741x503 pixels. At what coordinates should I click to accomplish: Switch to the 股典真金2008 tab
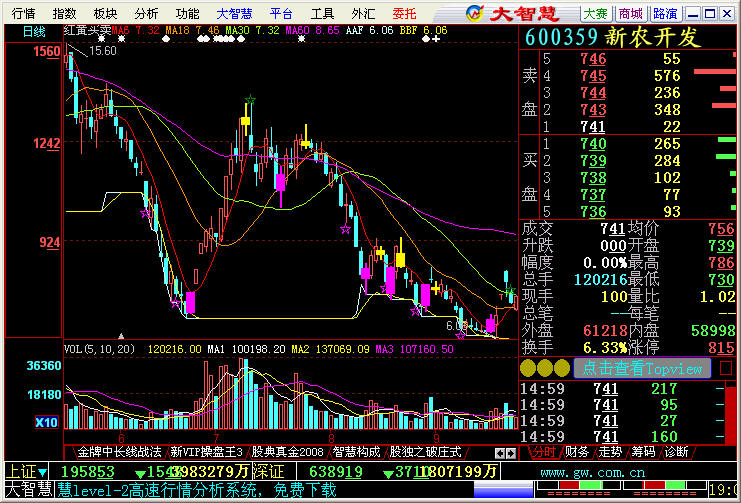click(x=287, y=452)
